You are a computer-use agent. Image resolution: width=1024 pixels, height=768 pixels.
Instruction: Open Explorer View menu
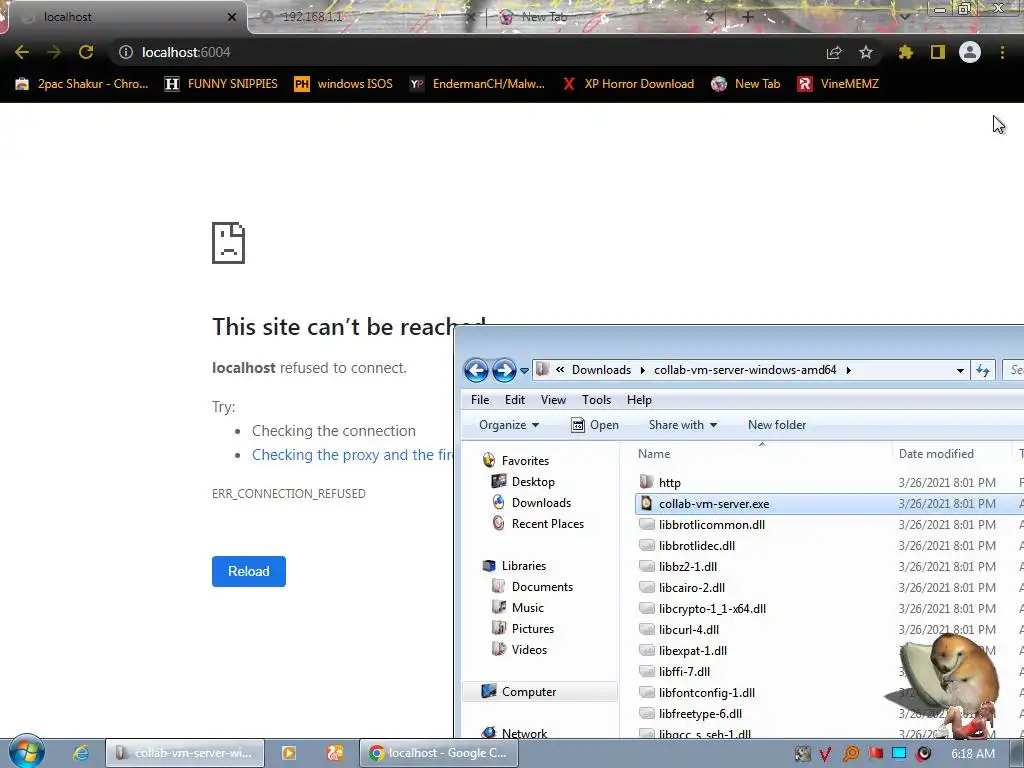pyautogui.click(x=553, y=400)
